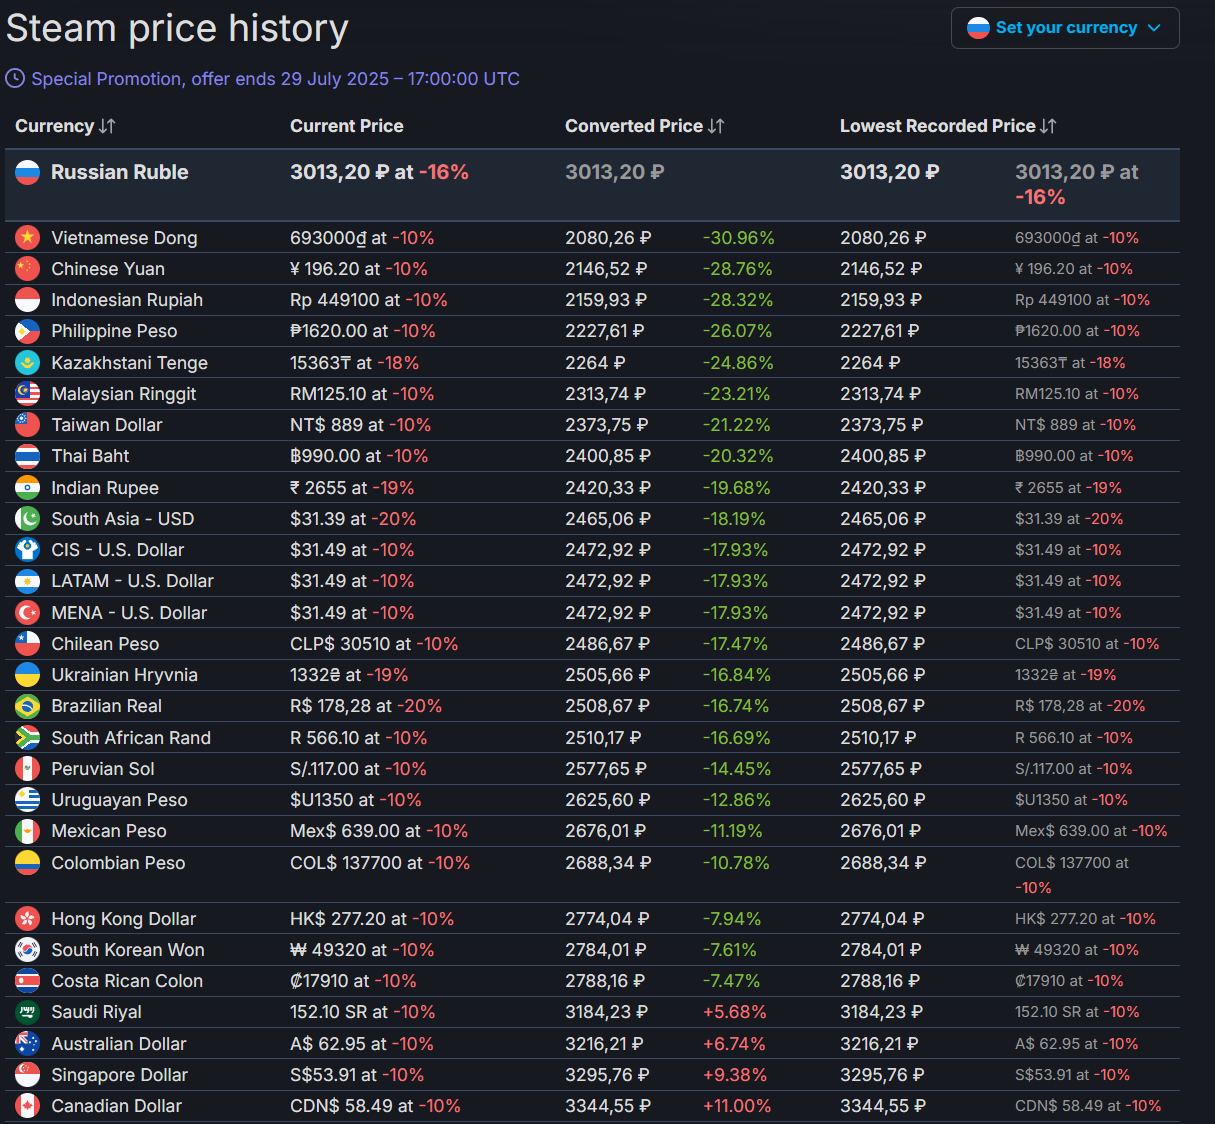The height and width of the screenshot is (1124, 1215).
Task: Click the South Asia - USD flag icon
Action: 28,518
